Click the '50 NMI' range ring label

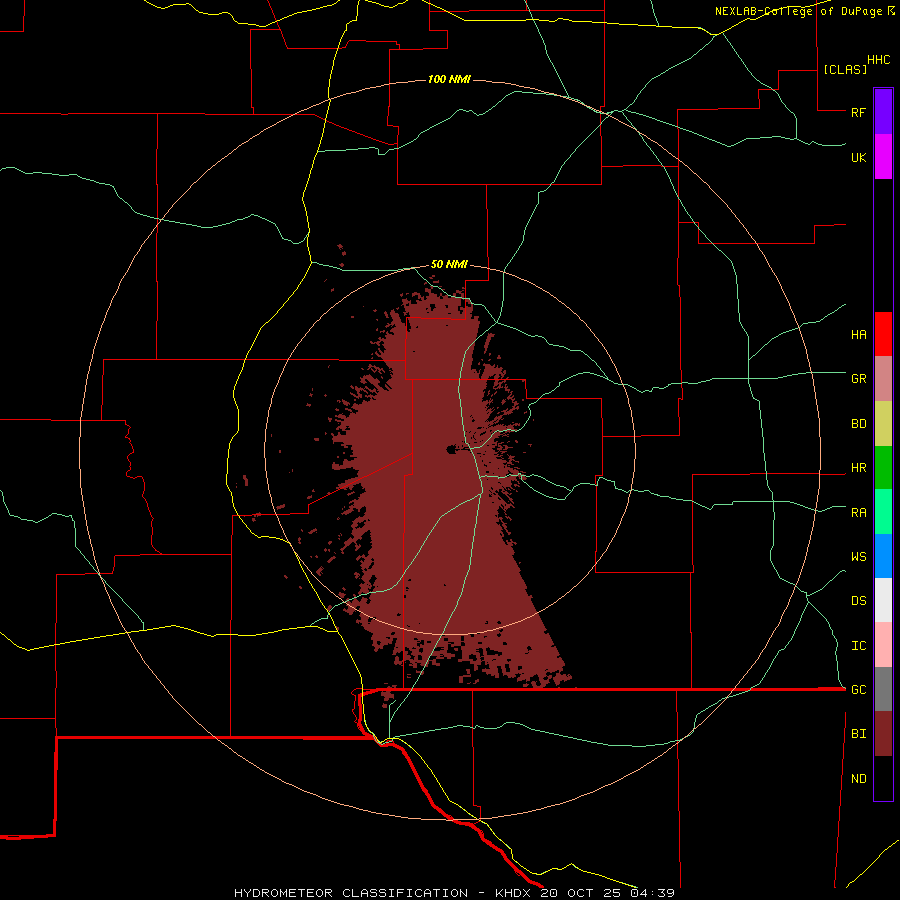(449, 265)
